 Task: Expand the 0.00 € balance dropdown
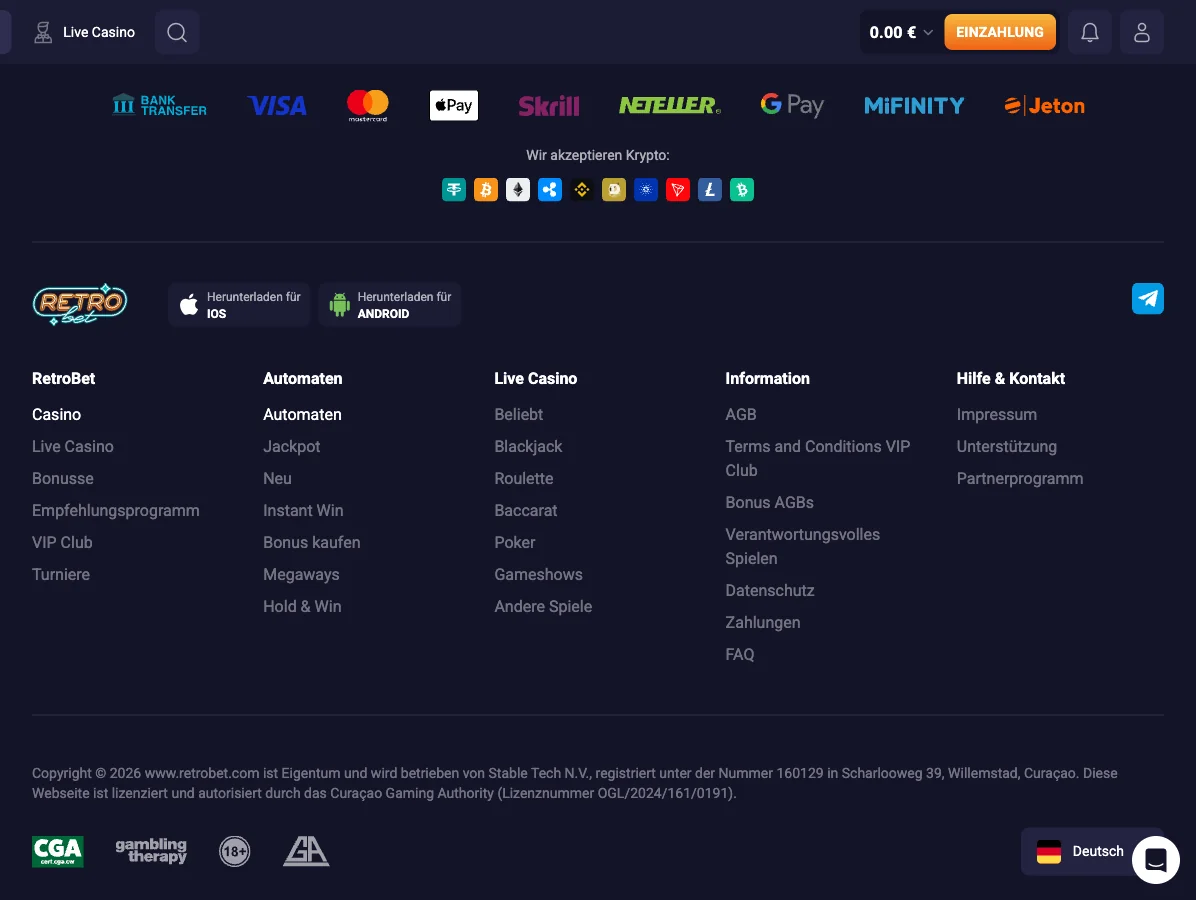[900, 32]
